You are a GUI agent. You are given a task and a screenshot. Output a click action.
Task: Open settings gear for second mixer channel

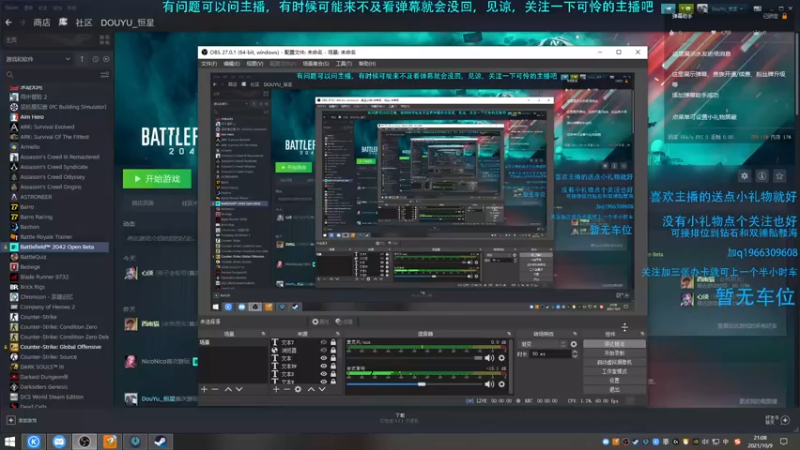(x=502, y=384)
